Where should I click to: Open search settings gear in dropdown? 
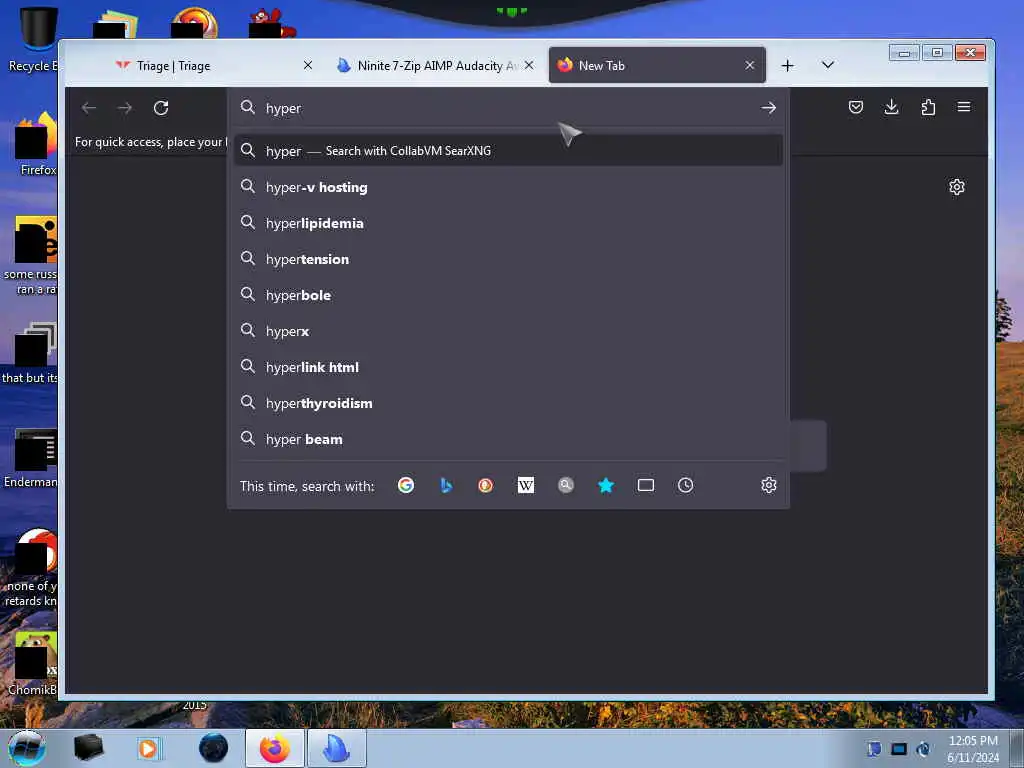769,485
